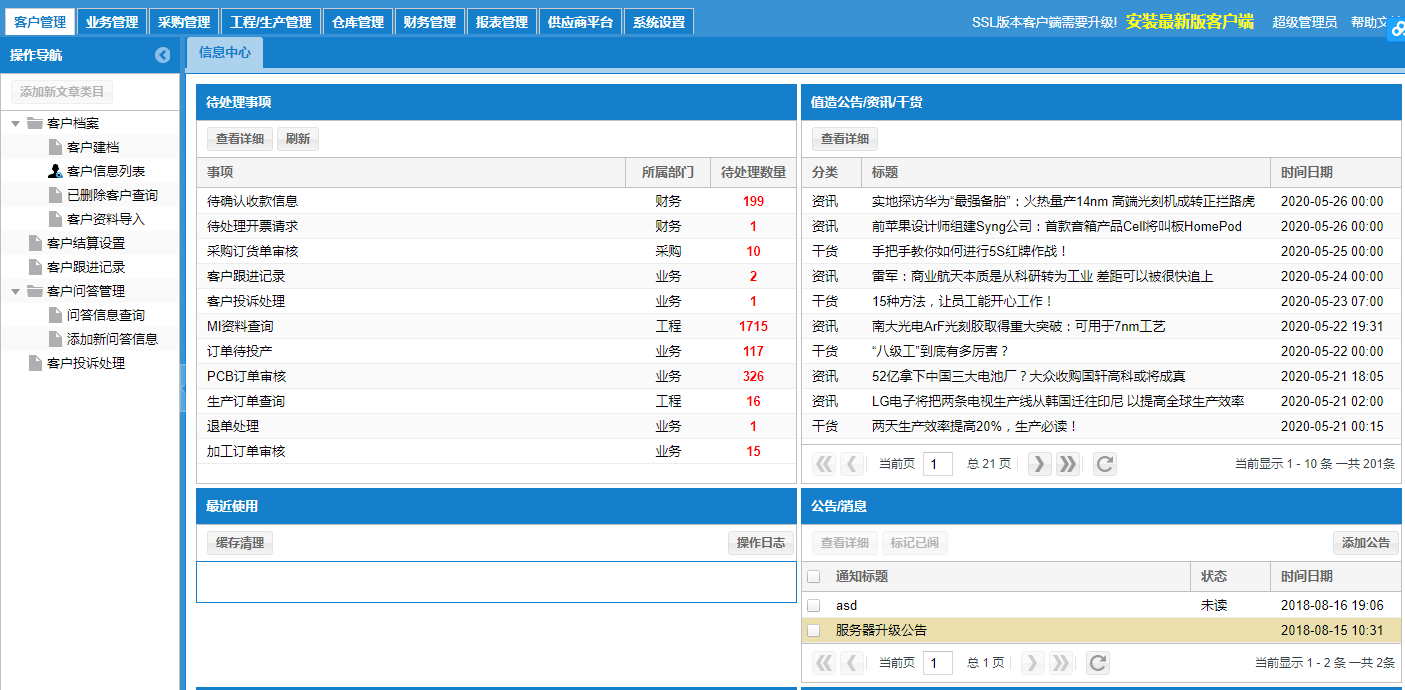Screen dimensions: 1405x690
Task: Go to the next page in 公告/消息 pager
Action: [x=1032, y=662]
